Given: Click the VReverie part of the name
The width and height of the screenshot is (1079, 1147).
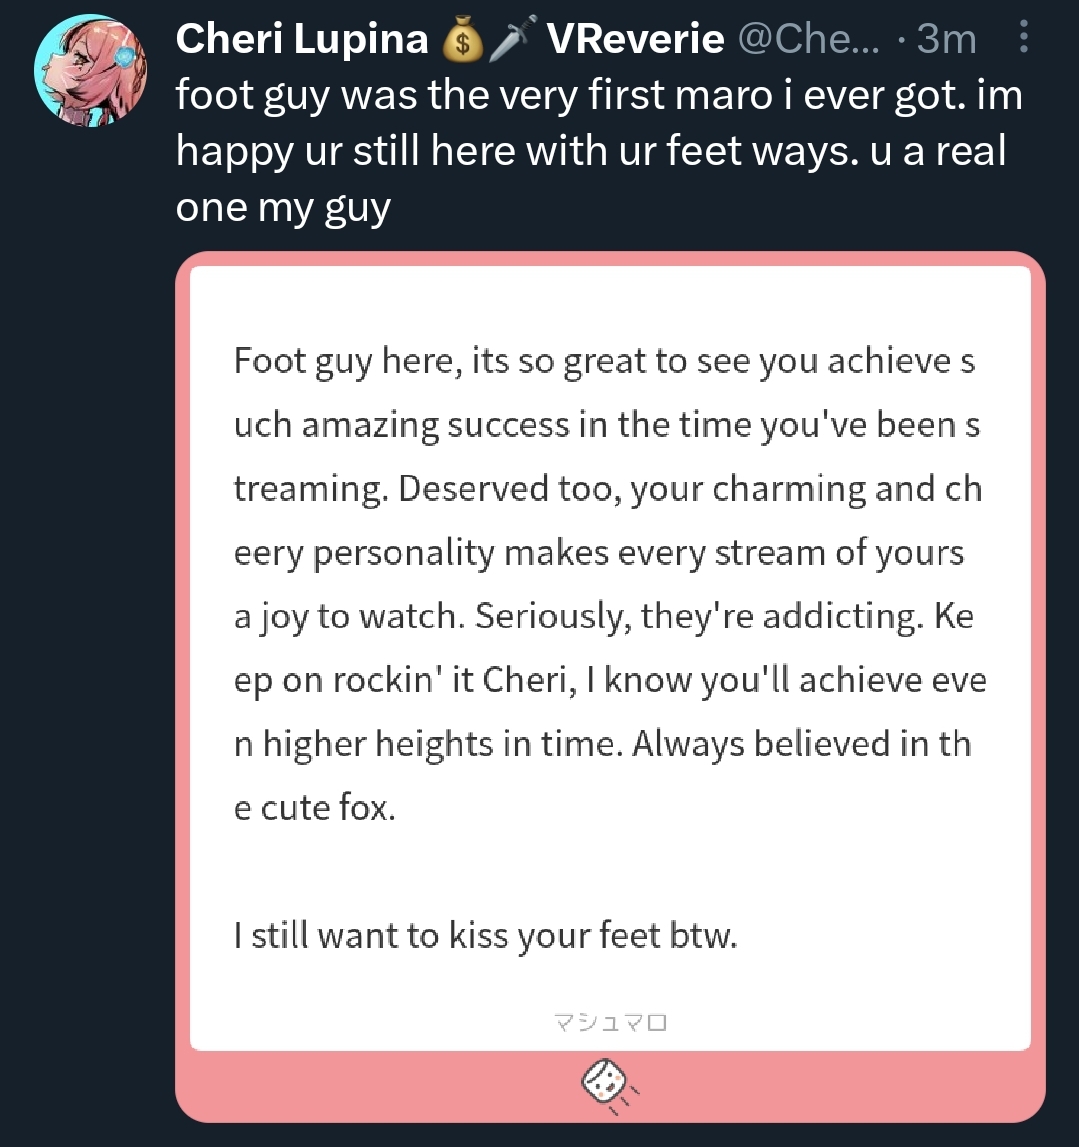Looking at the screenshot, I should (x=635, y=39).
